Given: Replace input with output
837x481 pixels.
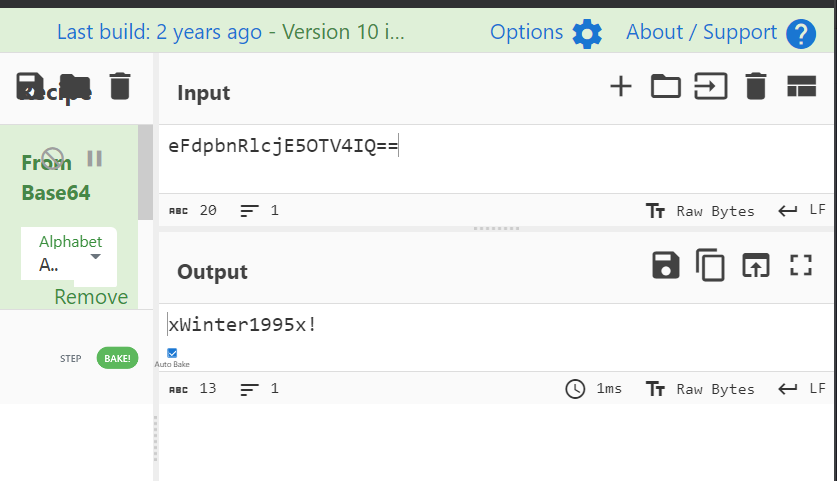Looking at the screenshot, I should tap(756, 265).
